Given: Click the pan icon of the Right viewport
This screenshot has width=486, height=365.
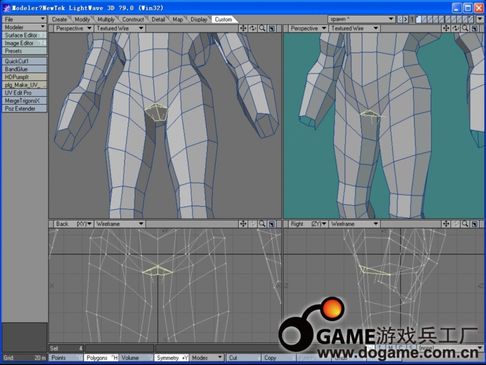Looking at the screenshot, I should pyautogui.click(x=446, y=224).
